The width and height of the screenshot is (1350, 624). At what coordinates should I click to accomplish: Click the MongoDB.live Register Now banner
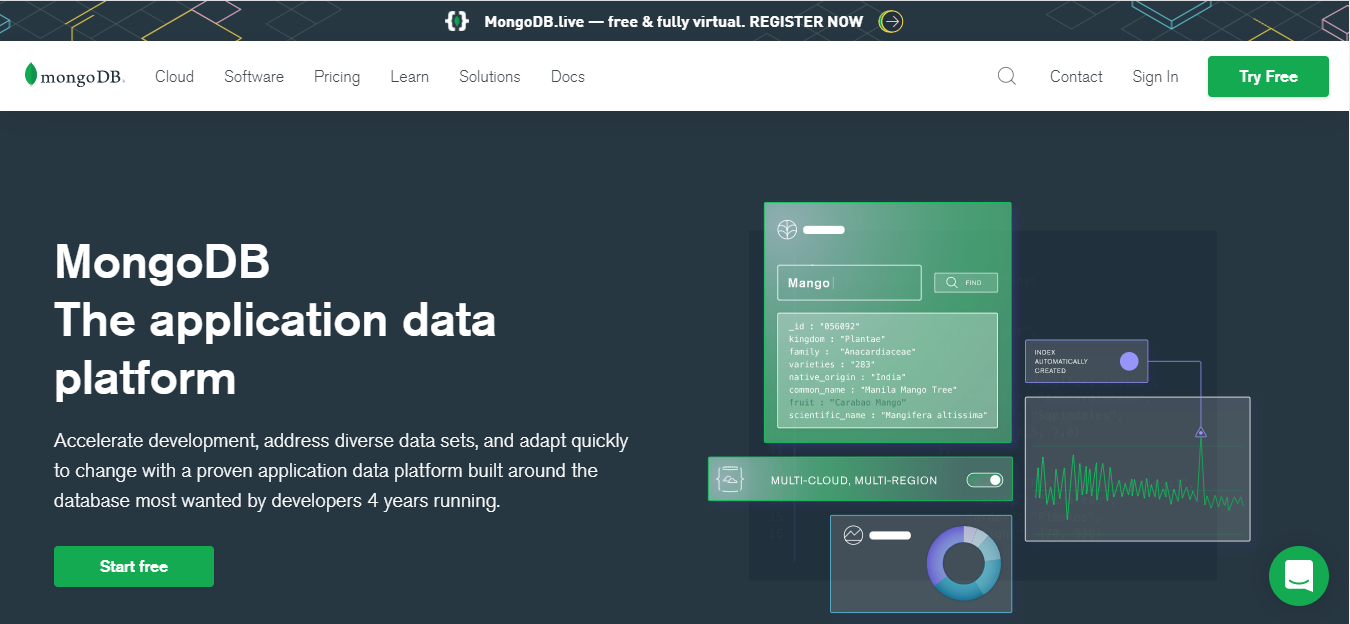click(674, 21)
